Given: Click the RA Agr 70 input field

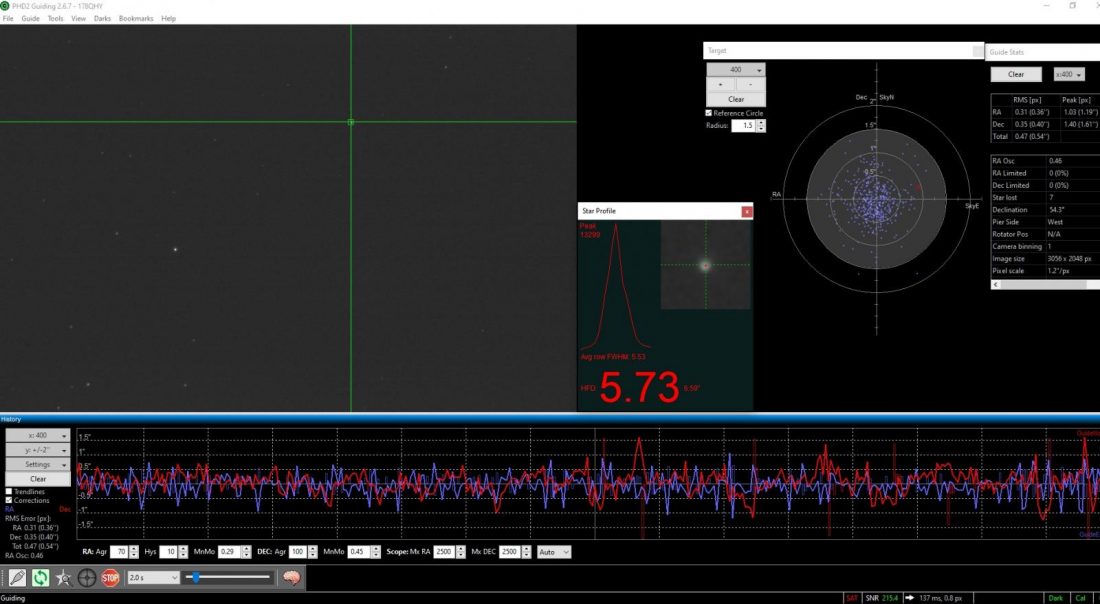Looking at the screenshot, I should (x=120, y=552).
